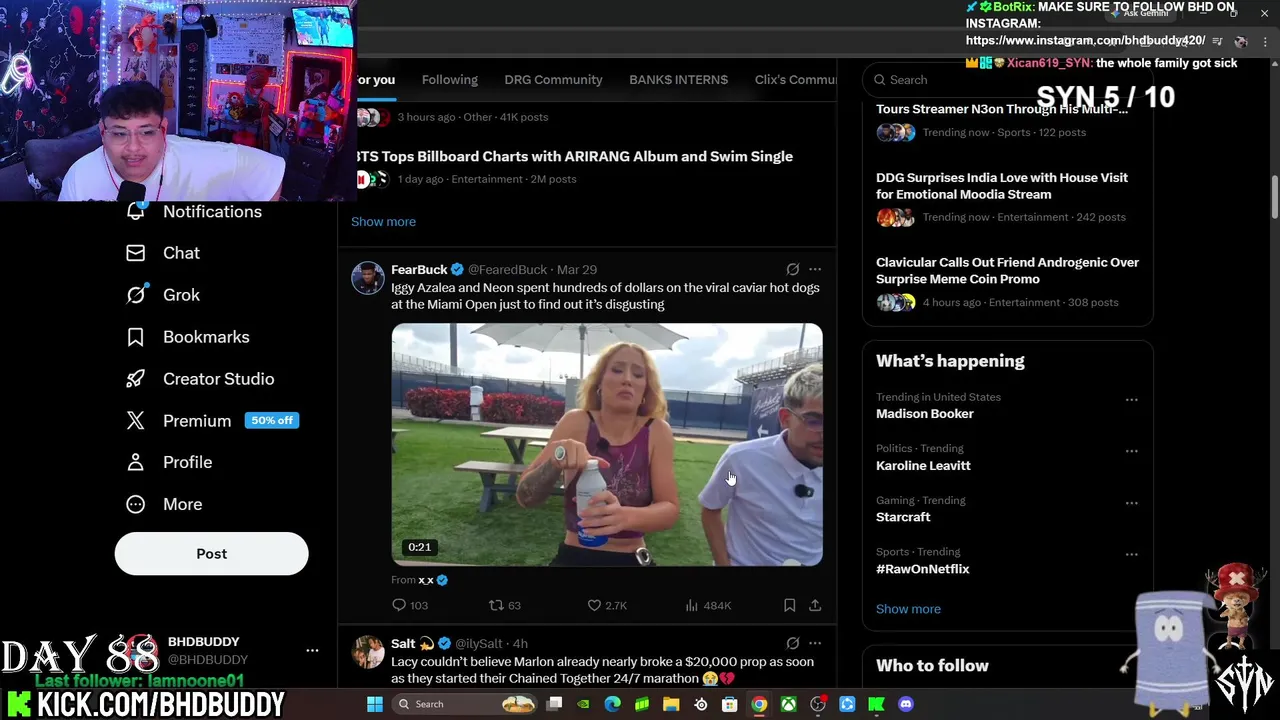Share the FearBuck post
The height and width of the screenshot is (720, 1280).
click(x=815, y=605)
